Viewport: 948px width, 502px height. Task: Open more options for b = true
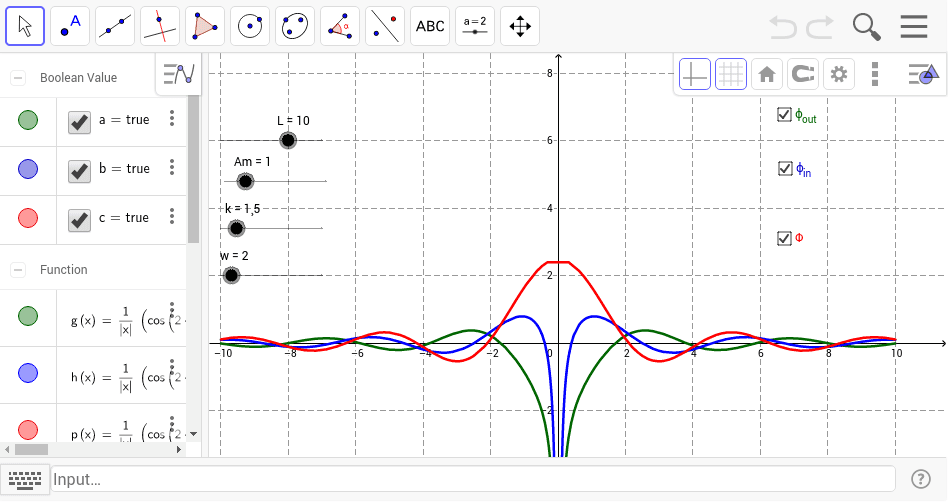[x=172, y=167]
